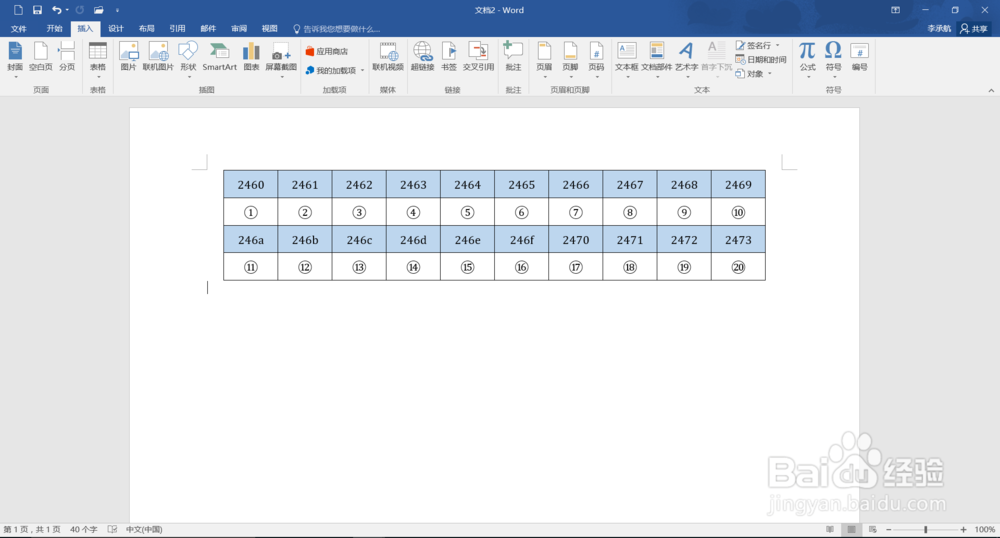Zoom in with the plus button
The width and height of the screenshot is (1000, 538).
963,529
